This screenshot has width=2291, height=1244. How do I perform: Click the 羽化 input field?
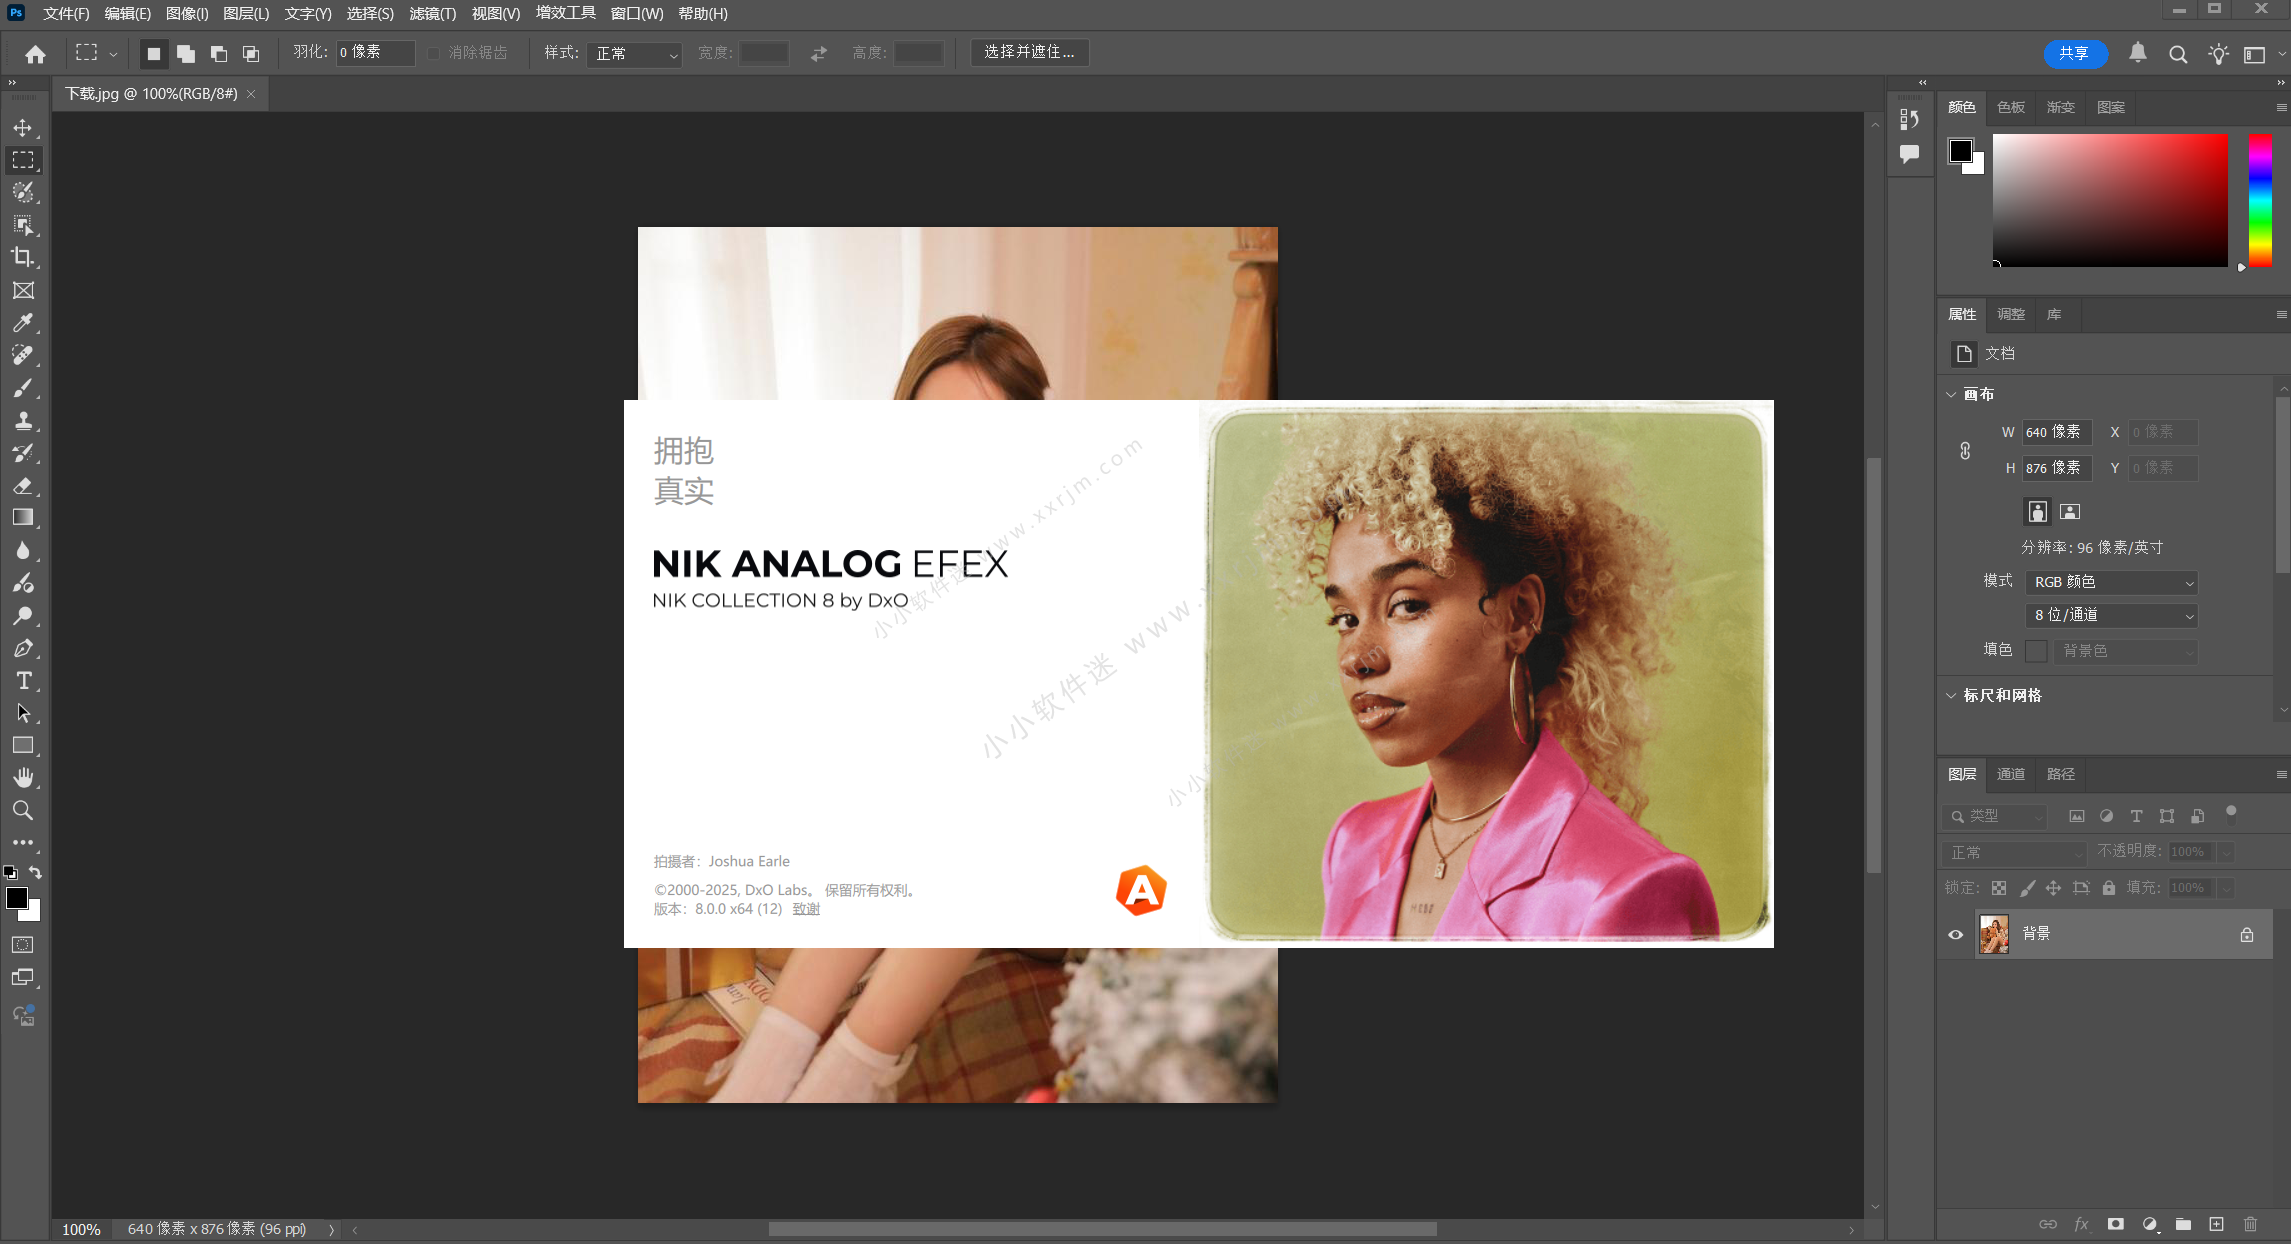[x=375, y=53]
